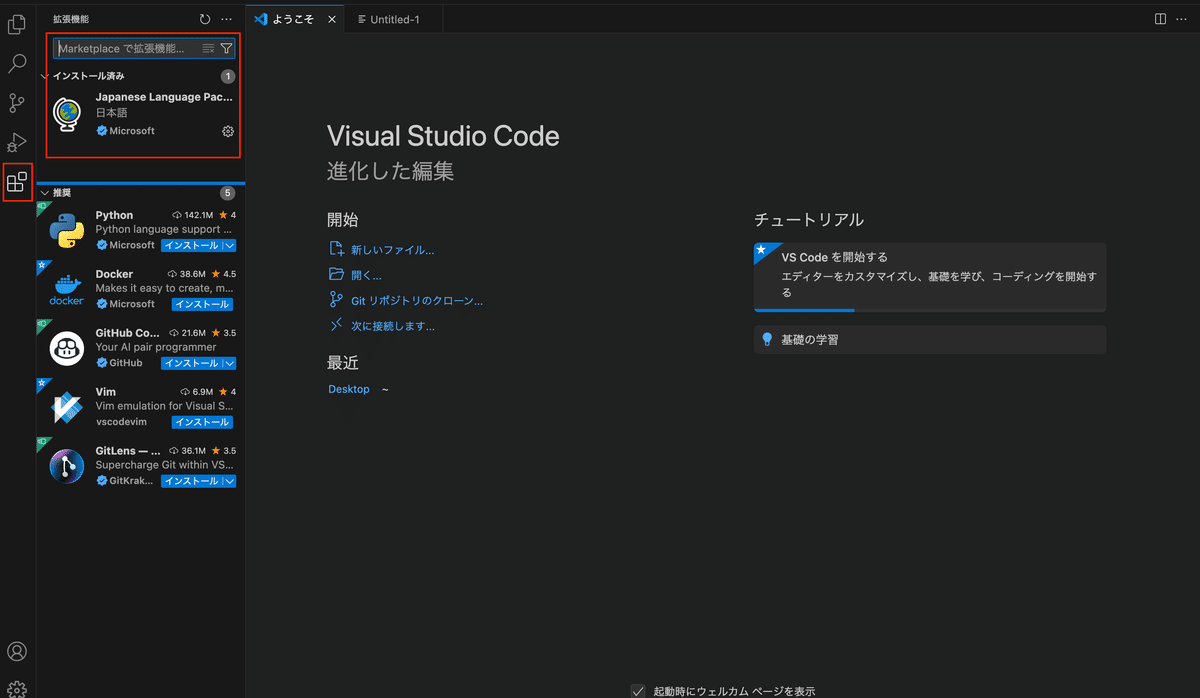Open the Manage gear in activity bar
Viewport: 1200px width, 698px height.
(x=17, y=688)
